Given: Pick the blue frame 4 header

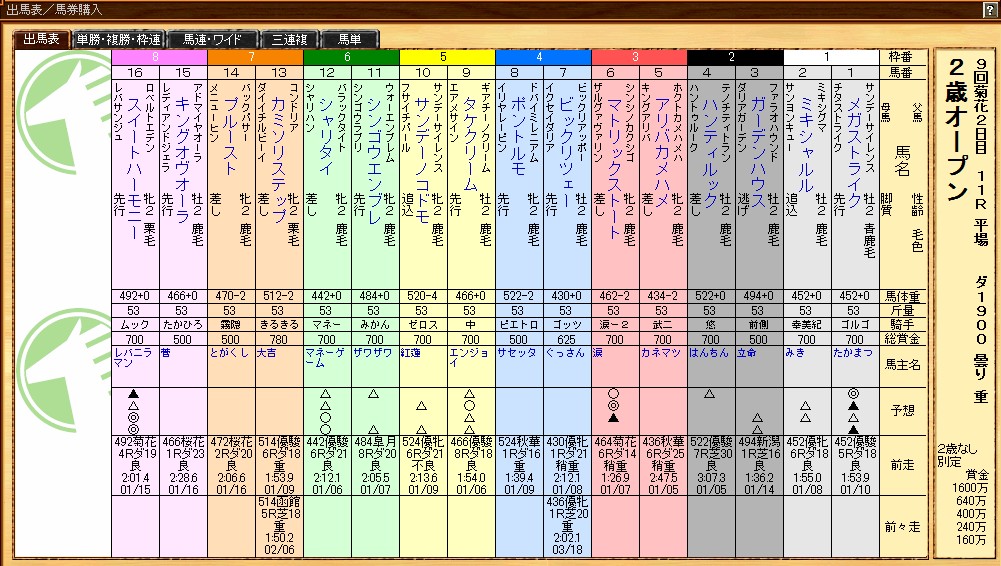Looking at the screenshot, I should [x=543, y=57].
